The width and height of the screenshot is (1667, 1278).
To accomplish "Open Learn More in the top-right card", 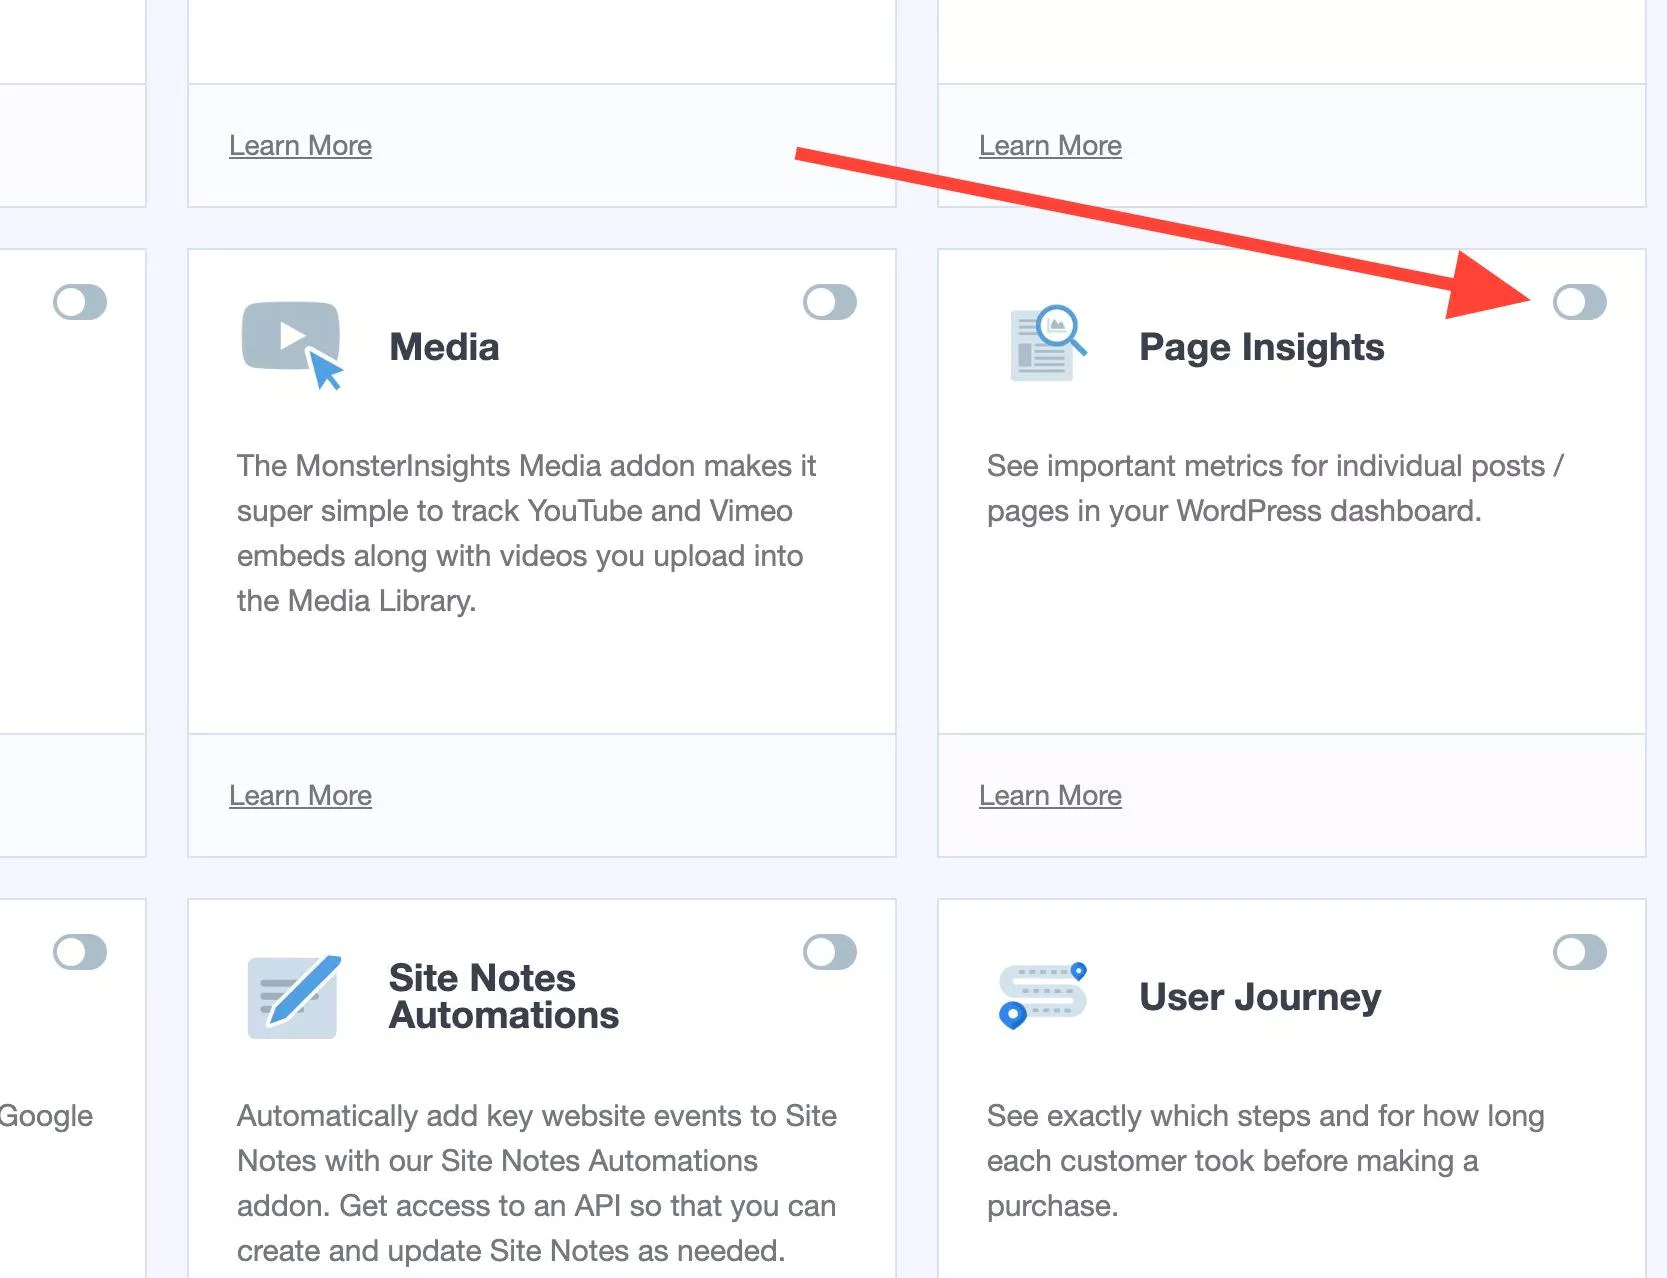I will [1049, 145].
